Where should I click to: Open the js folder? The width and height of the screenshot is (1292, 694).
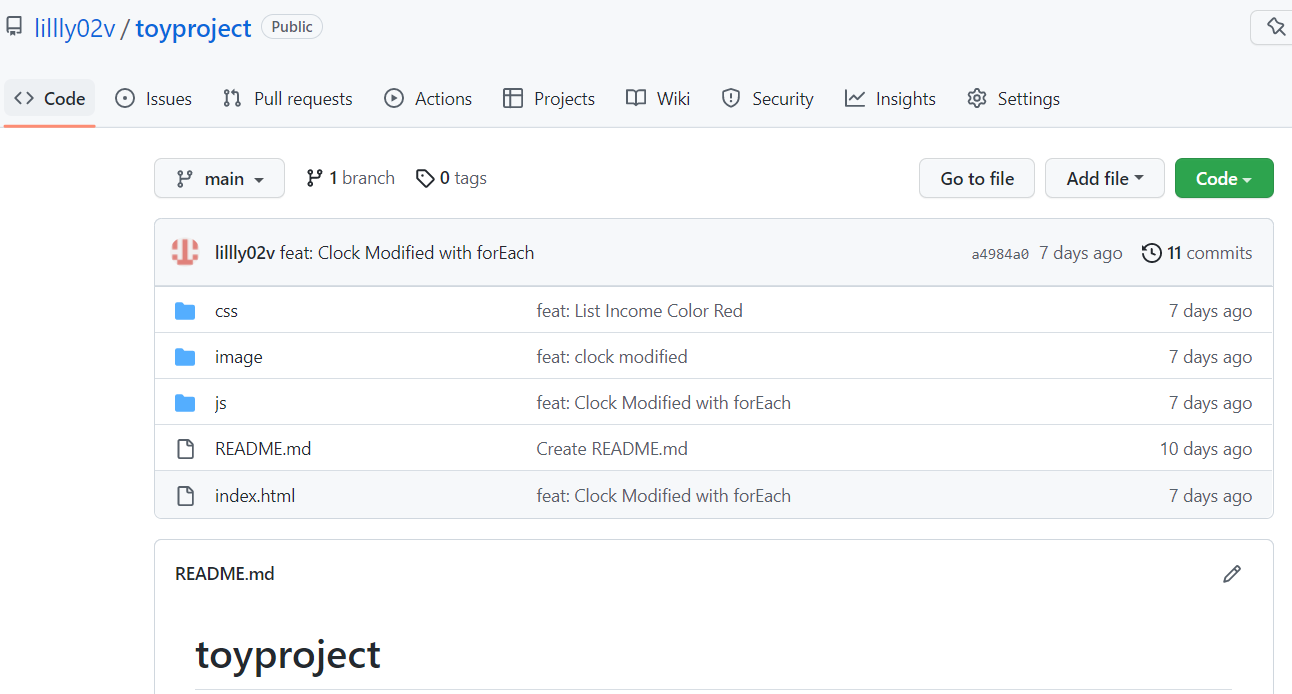click(221, 403)
